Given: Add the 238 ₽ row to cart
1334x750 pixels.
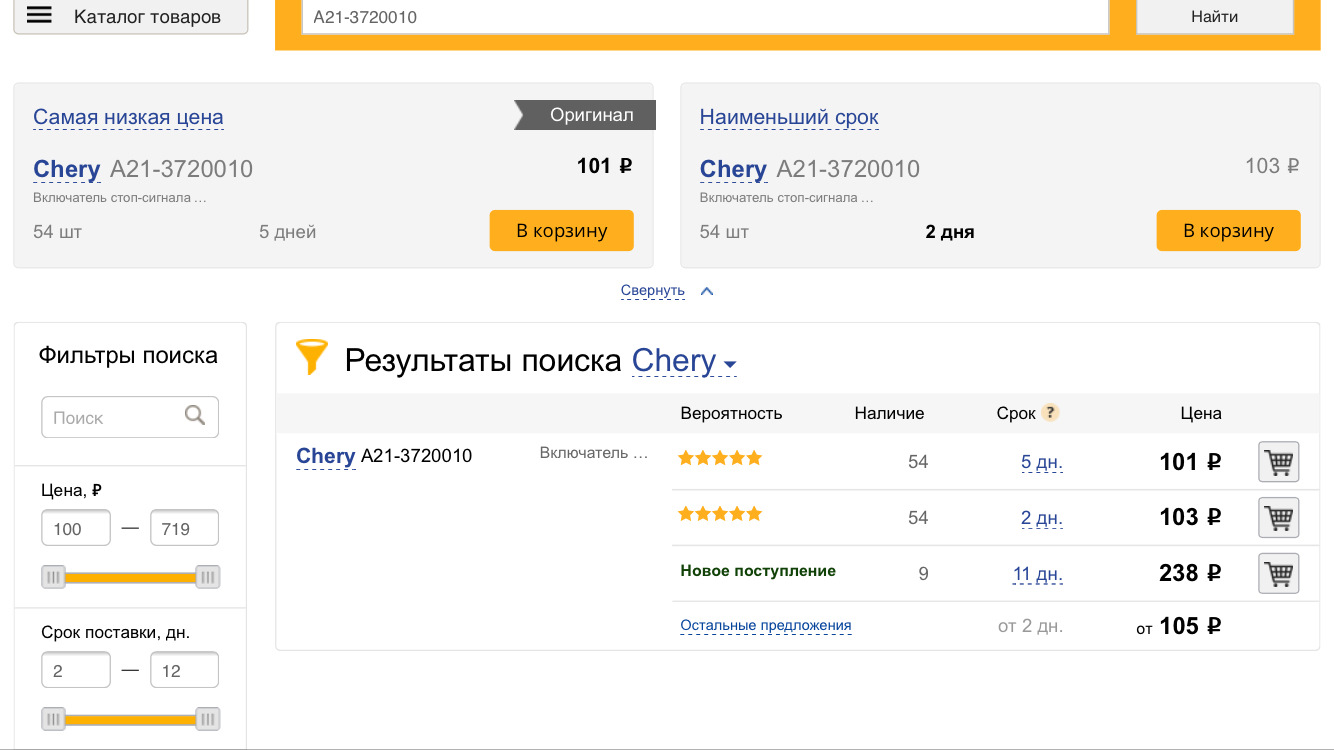Looking at the screenshot, I should coord(1279,574).
